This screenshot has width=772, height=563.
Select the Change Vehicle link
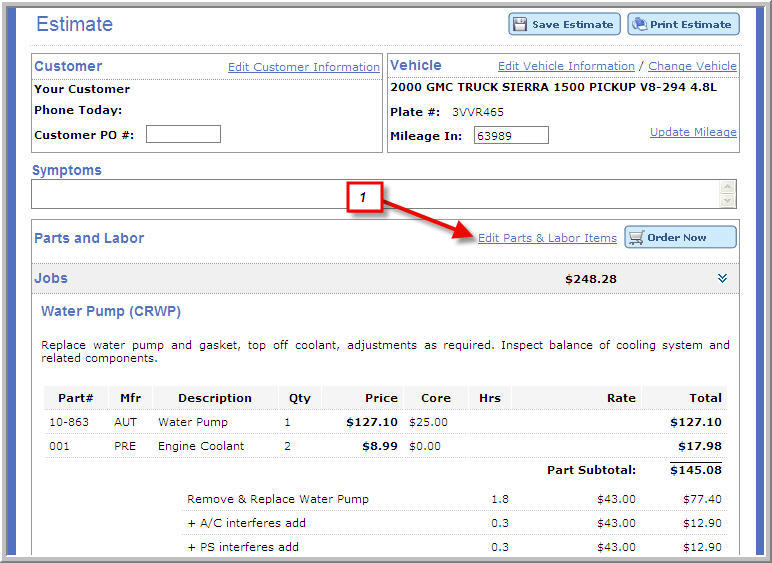tap(692, 67)
